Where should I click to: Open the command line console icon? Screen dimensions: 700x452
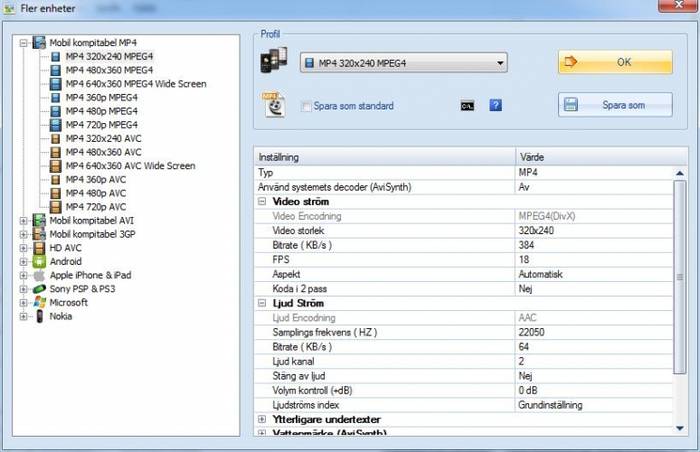467,106
